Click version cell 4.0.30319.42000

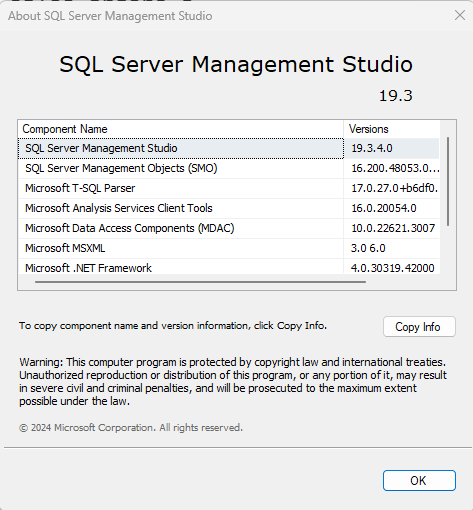[x=392, y=267]
